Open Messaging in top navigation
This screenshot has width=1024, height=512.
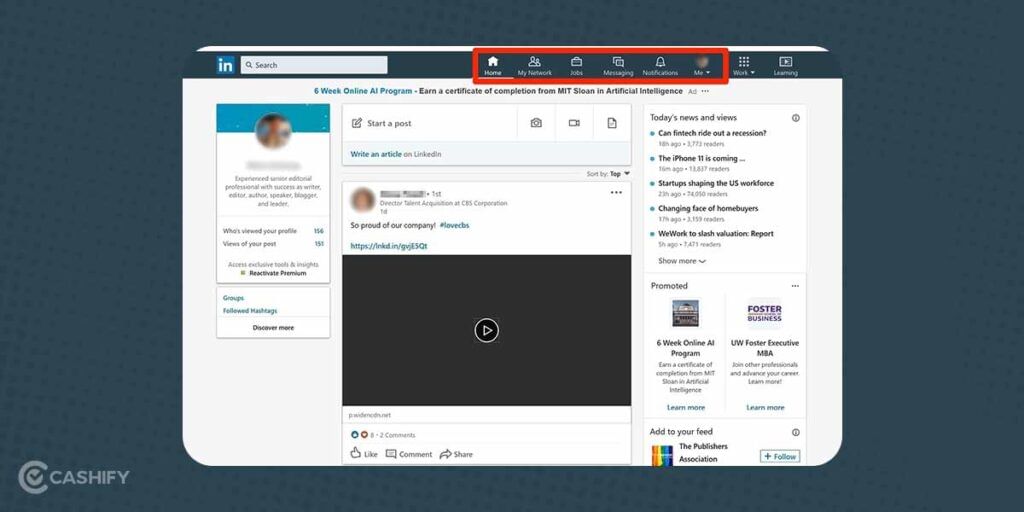(x=618, y=66)
